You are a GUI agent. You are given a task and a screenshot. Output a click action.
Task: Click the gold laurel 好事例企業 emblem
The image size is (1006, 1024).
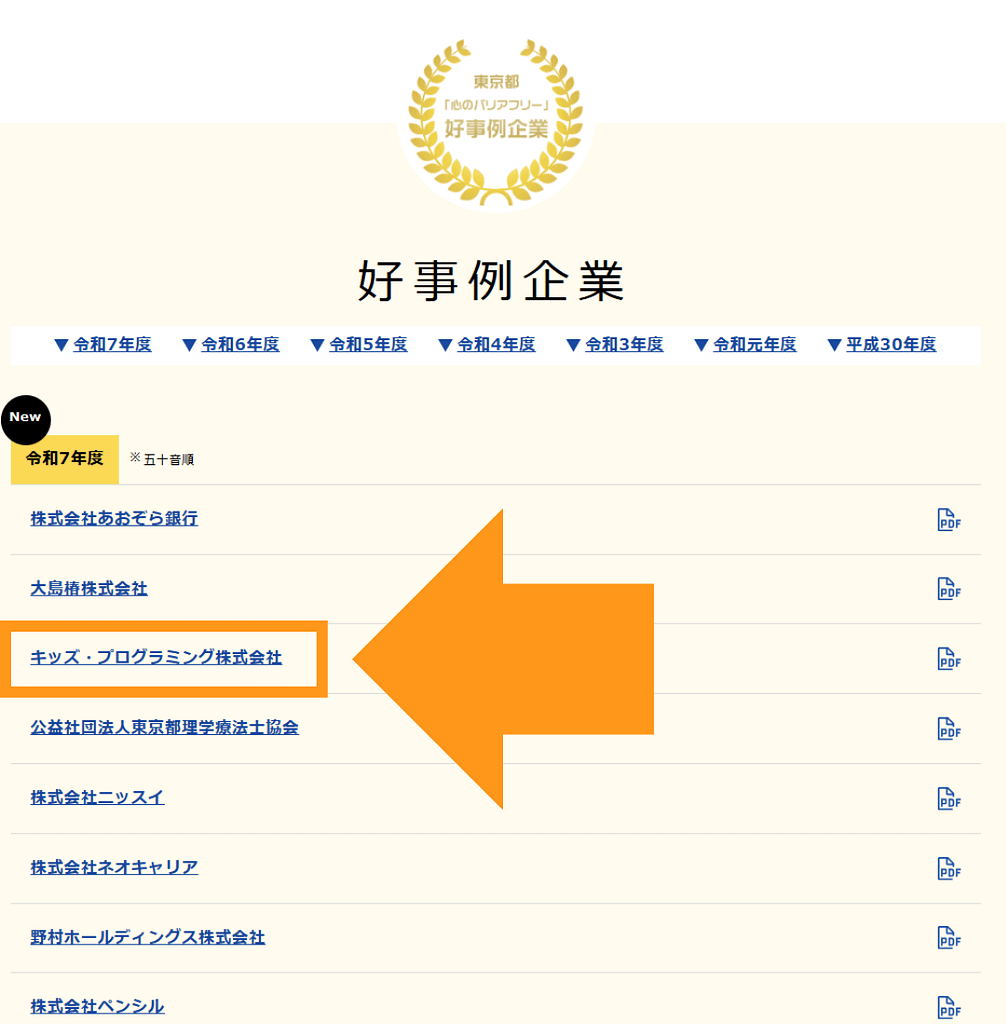click(496, 120)
